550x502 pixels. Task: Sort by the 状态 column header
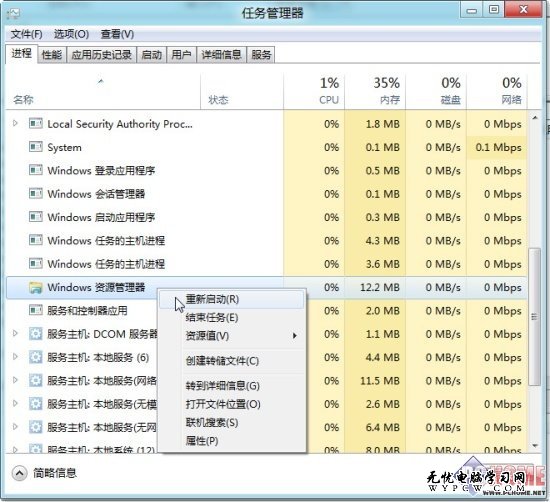[x=242, y=92]
